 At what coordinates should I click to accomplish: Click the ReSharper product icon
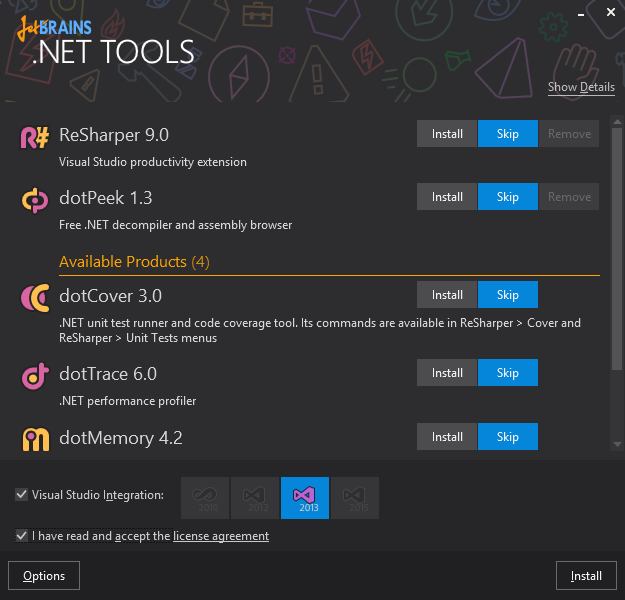coord(35,138)
